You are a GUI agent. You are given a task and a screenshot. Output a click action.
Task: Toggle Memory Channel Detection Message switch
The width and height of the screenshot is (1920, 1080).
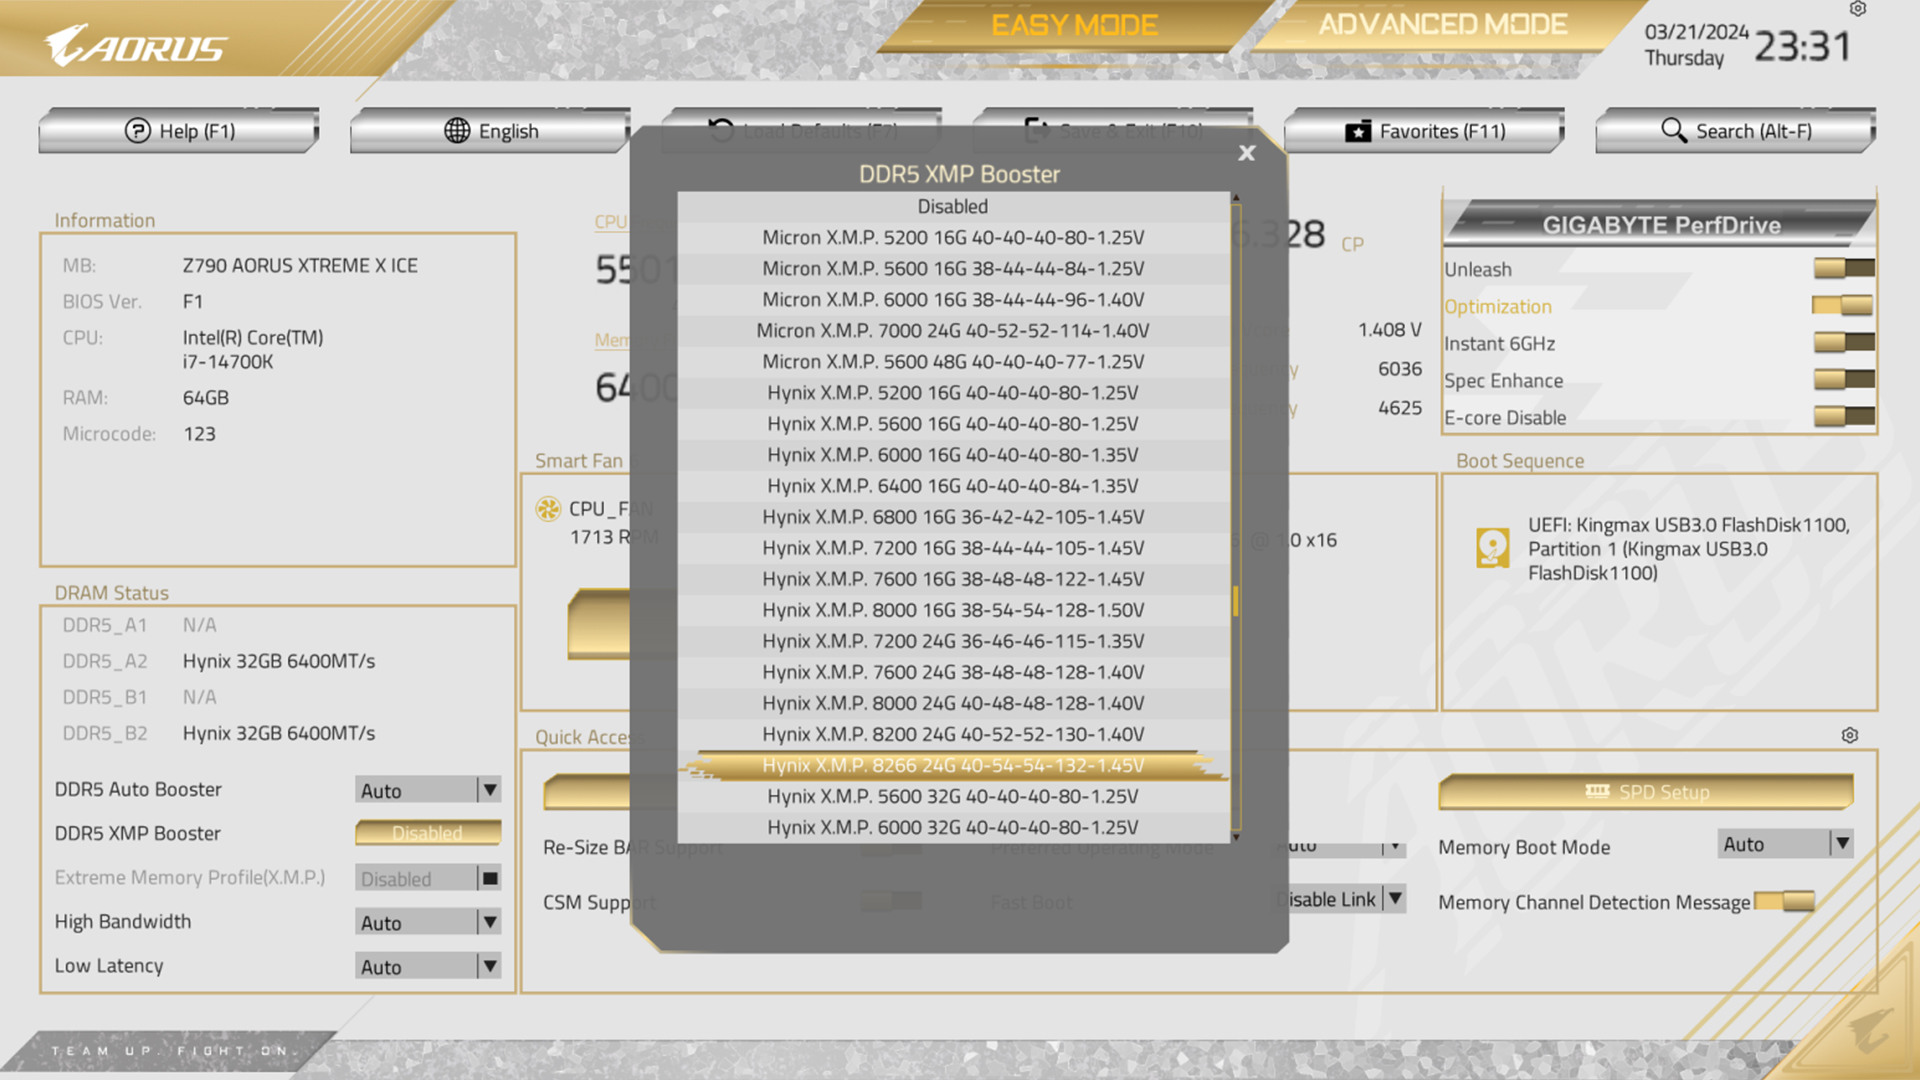tap(1785, 901)
